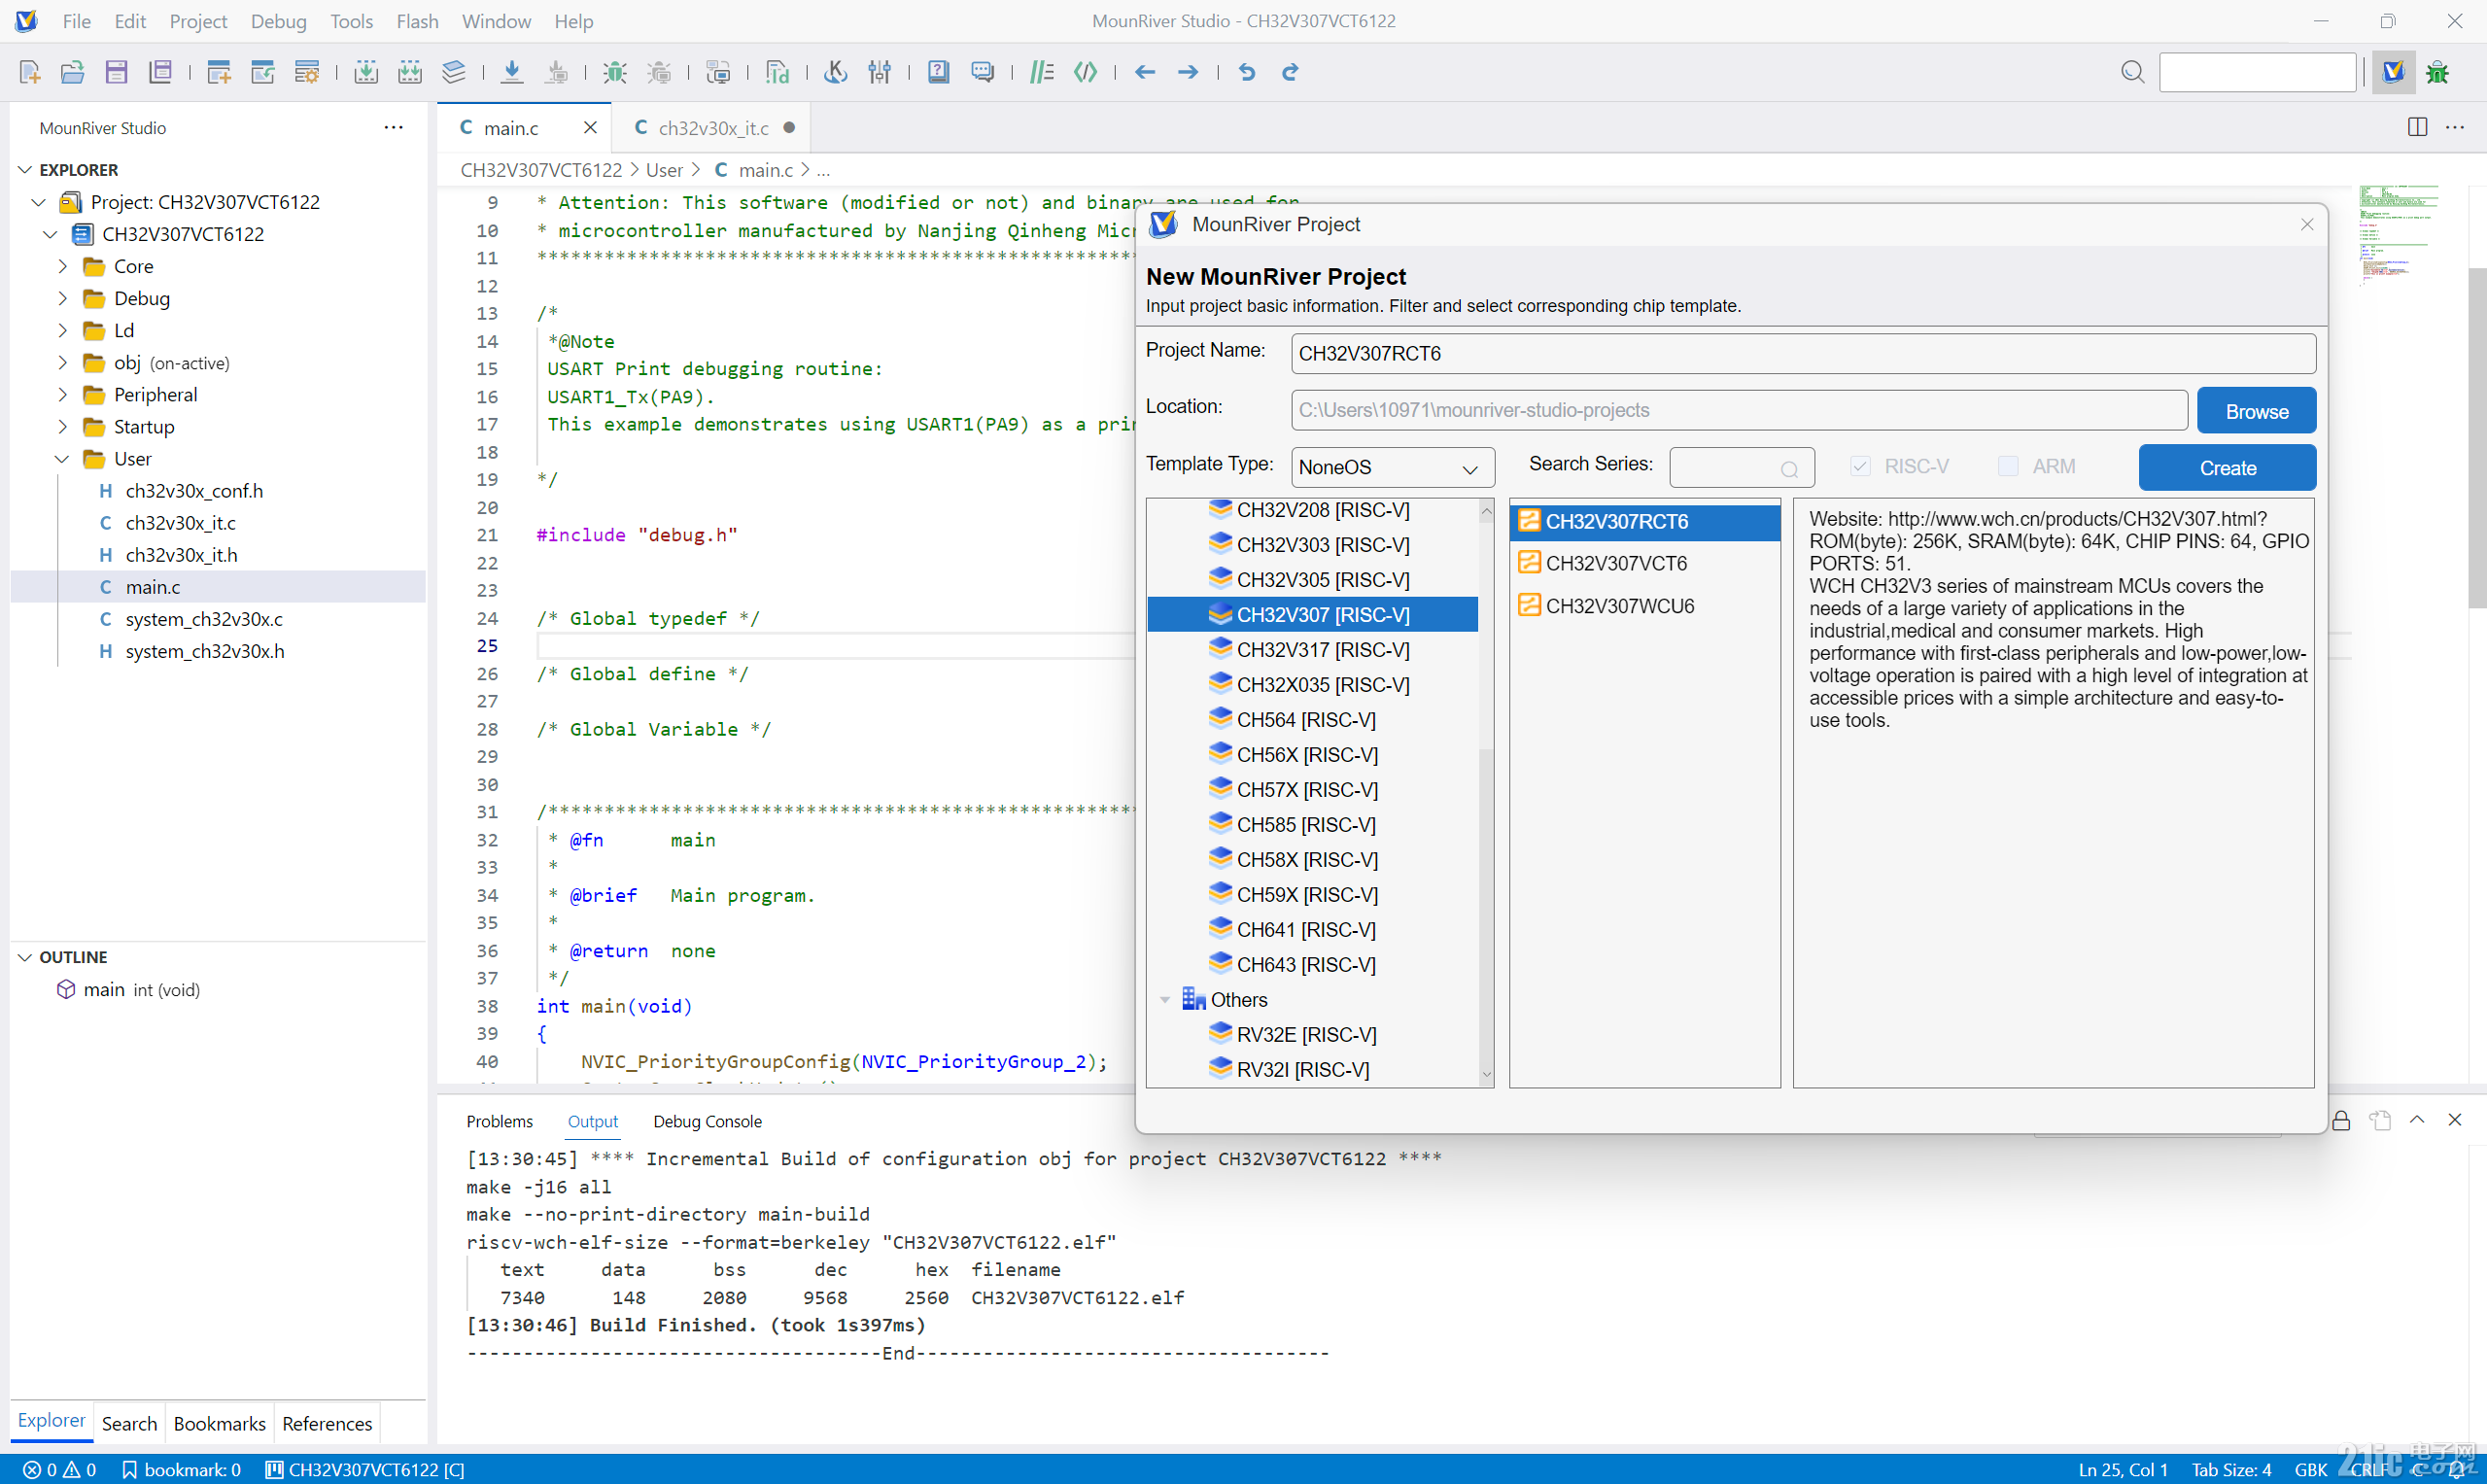Collapse the OUTLINE section
Screen dimensions: 2487x1484
click(25, 957)
